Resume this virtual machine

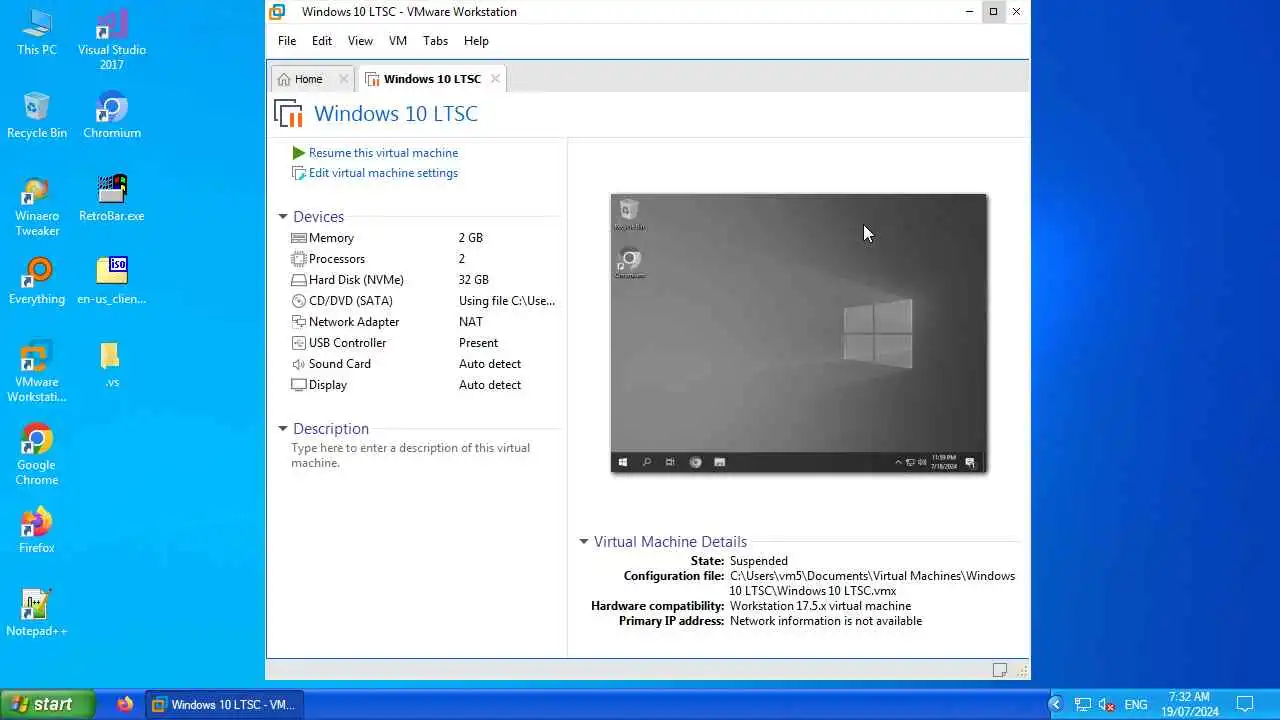[383, 153]
